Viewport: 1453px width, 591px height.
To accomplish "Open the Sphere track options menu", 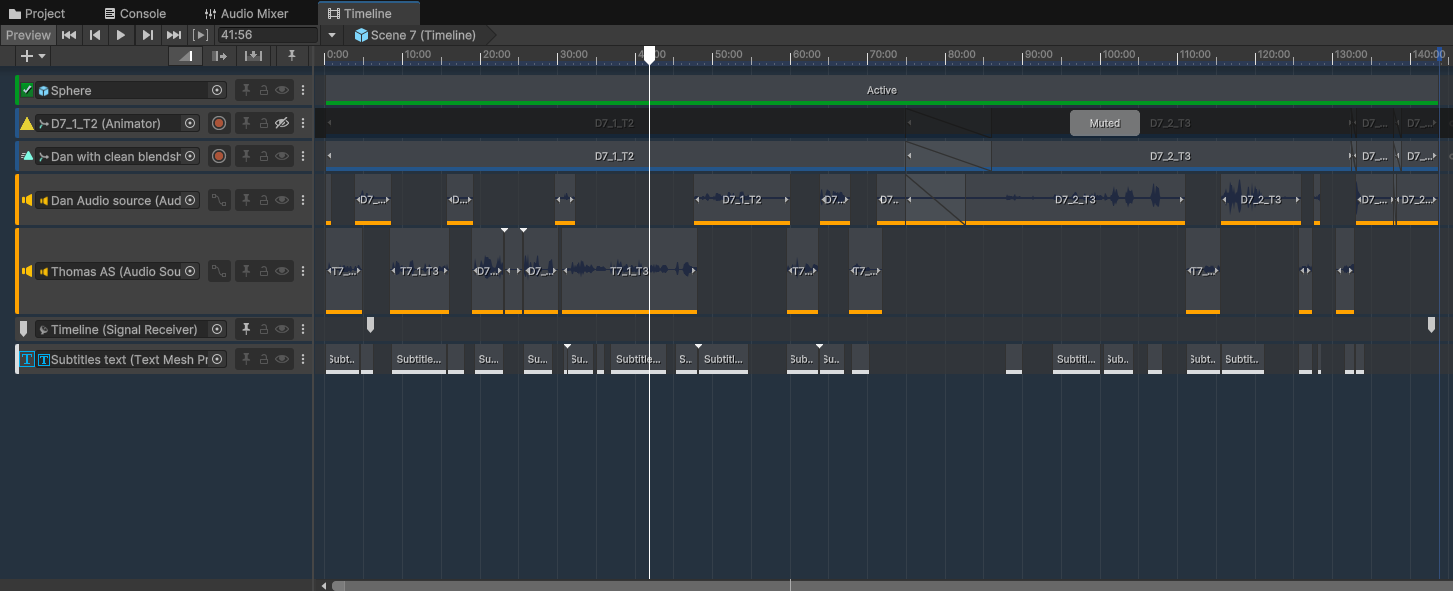I will pyautogui.click(x=303, y=90).
